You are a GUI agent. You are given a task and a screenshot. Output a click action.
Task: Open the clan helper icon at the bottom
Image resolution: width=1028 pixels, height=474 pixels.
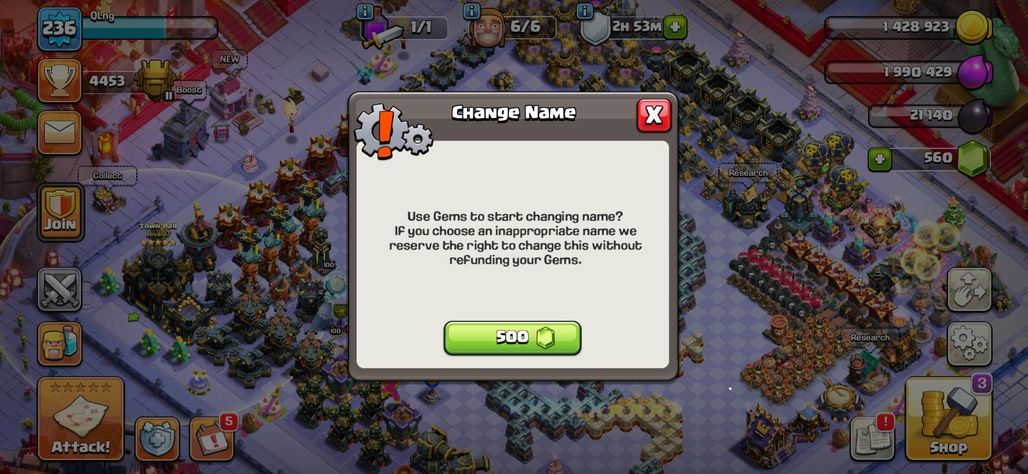pos(157,438)
